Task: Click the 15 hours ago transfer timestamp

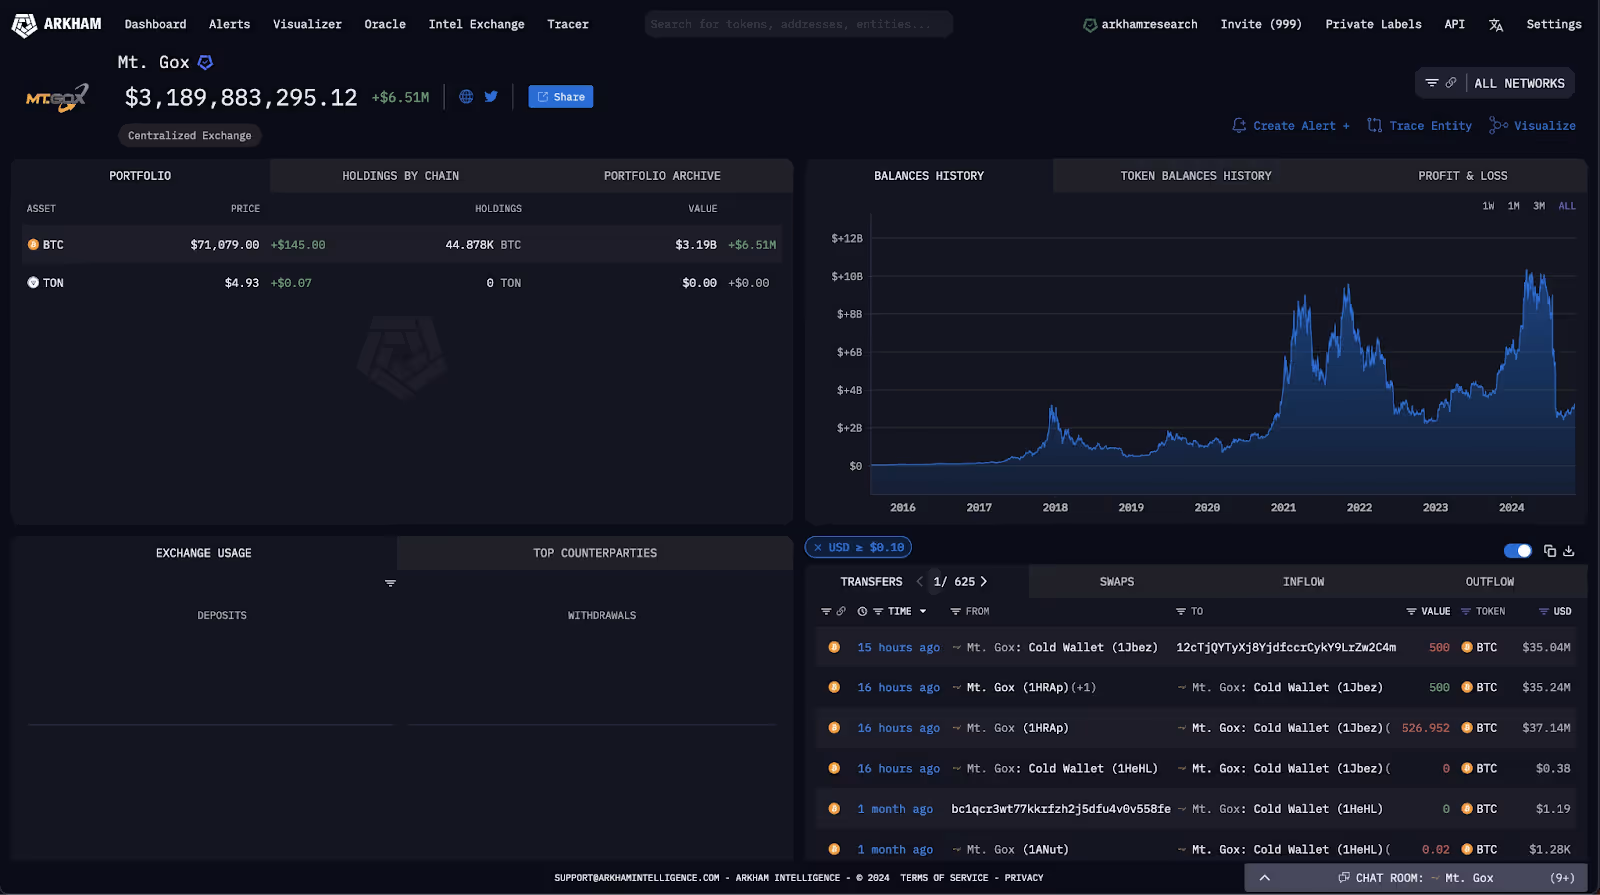Action: coord(898,648)
